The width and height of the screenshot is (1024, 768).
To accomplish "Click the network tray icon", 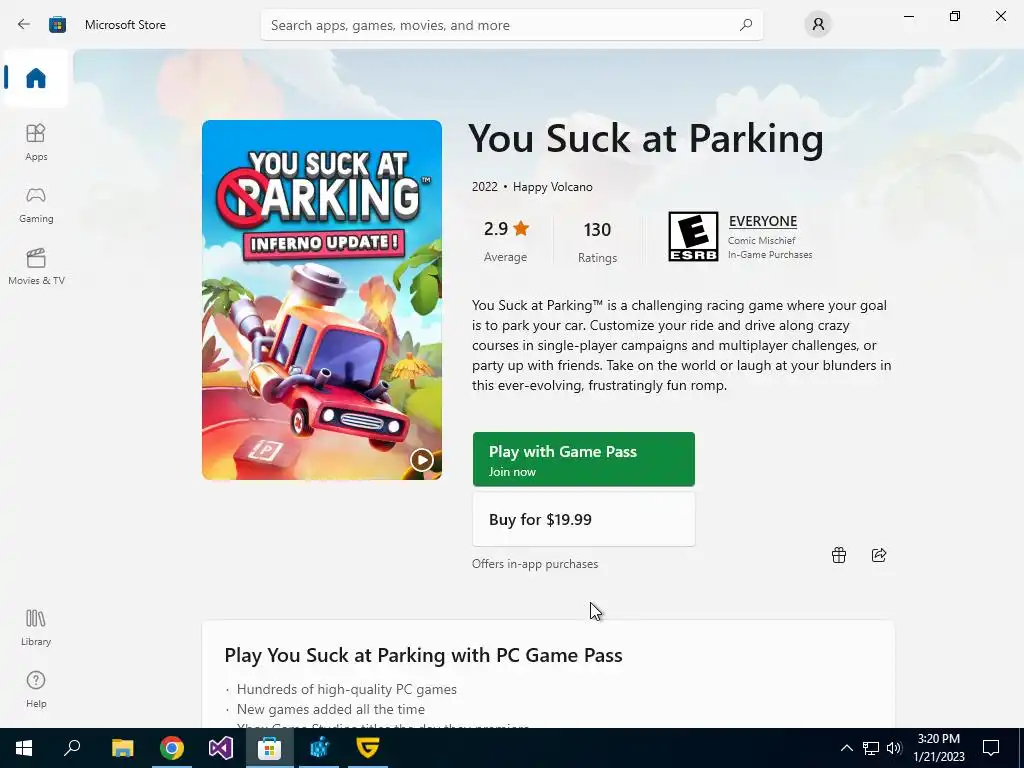I will pyautogui.click(x=871, y=748).
